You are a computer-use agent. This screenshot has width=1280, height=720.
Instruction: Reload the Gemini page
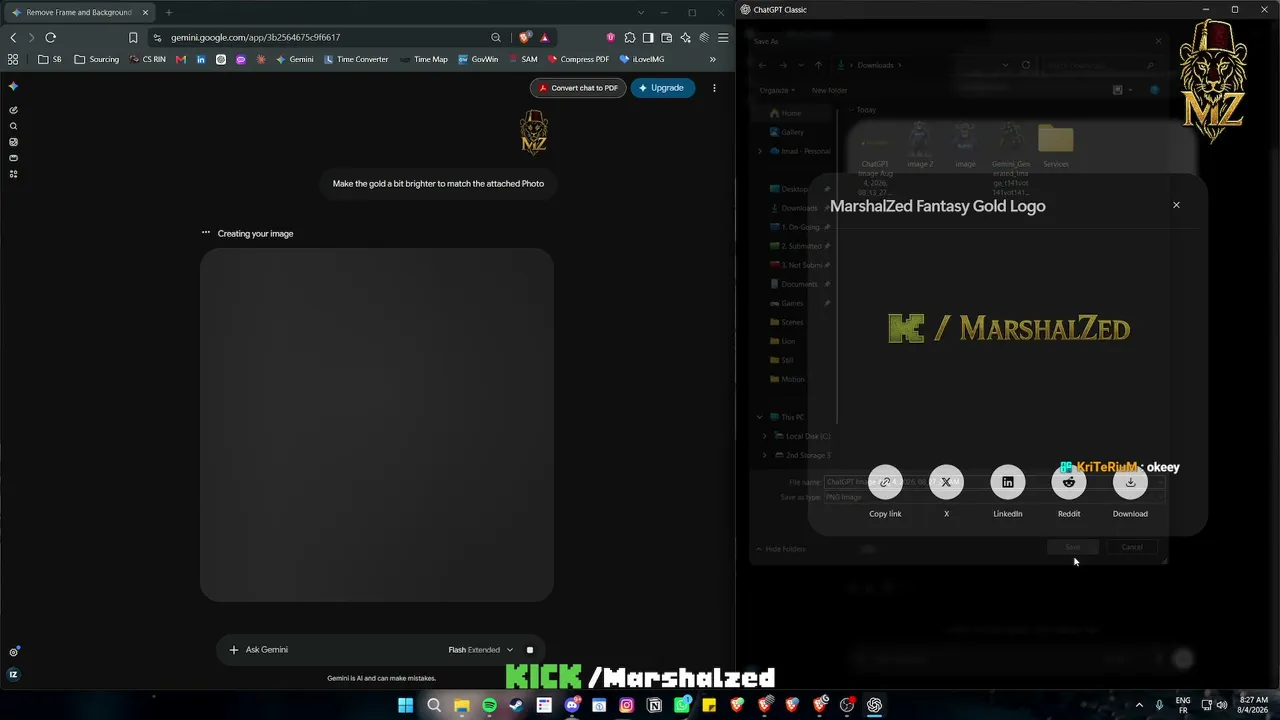coord(50,37)
